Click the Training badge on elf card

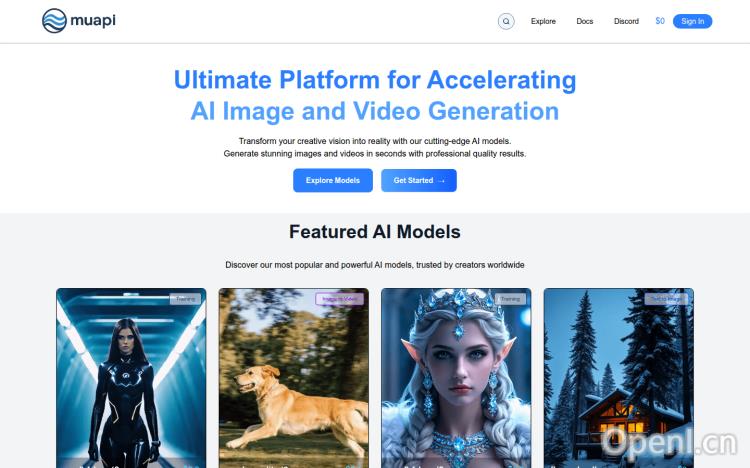coord(510,299)
